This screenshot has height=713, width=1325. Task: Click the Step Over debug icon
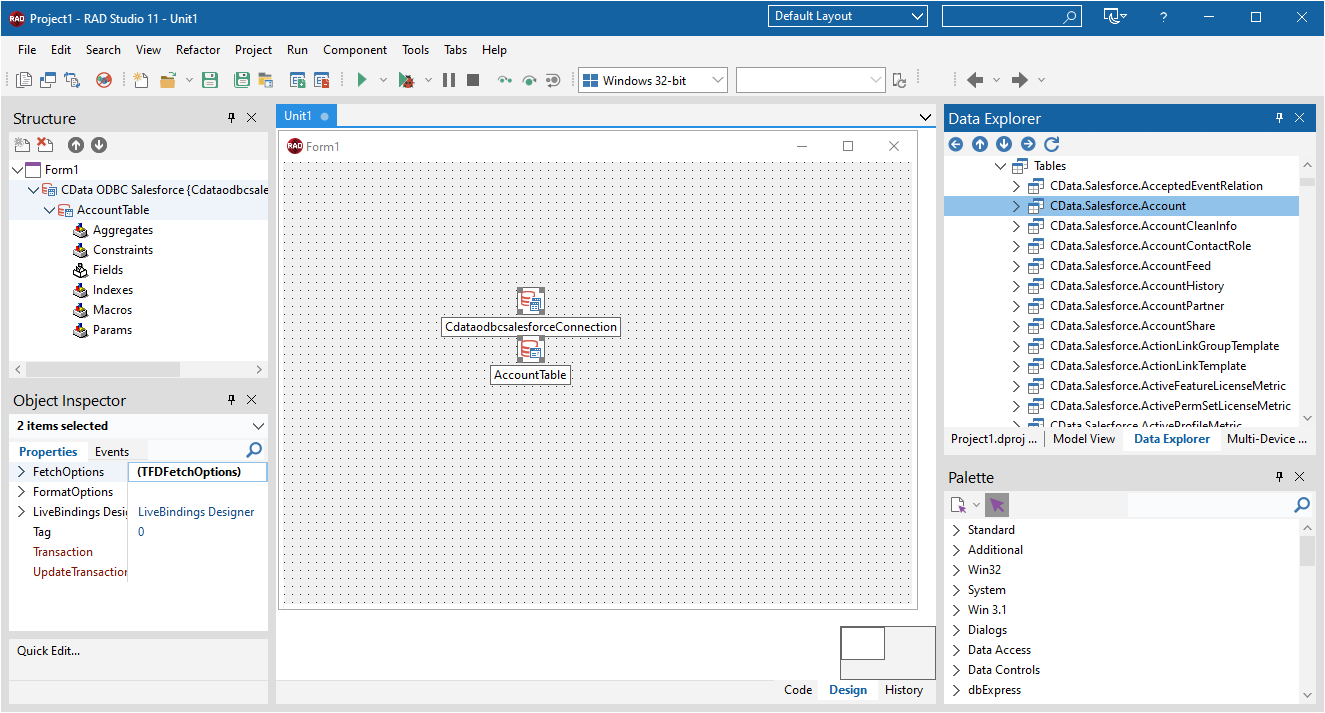[x=529, y=80]
